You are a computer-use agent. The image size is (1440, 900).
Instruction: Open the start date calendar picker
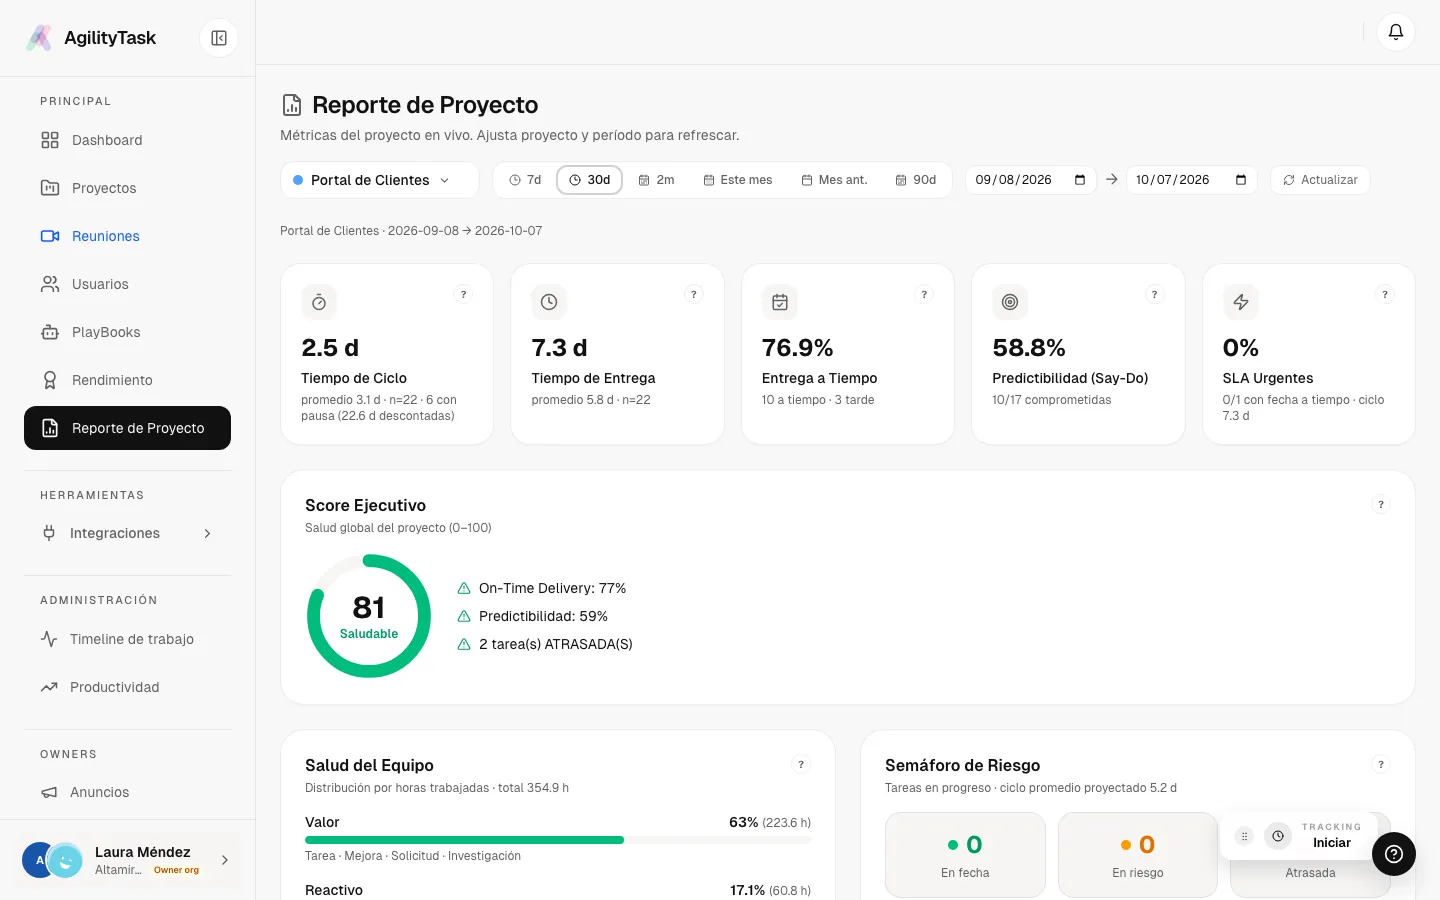1080,180
